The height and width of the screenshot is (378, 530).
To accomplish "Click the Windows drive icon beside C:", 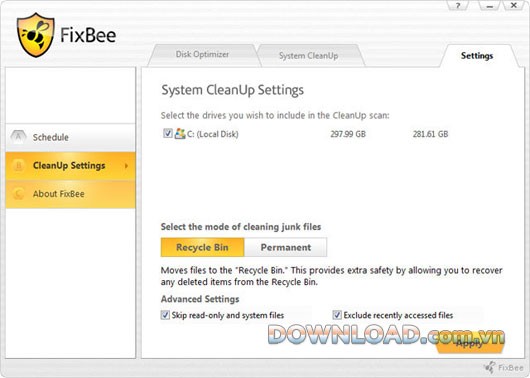I will (180, 134).
